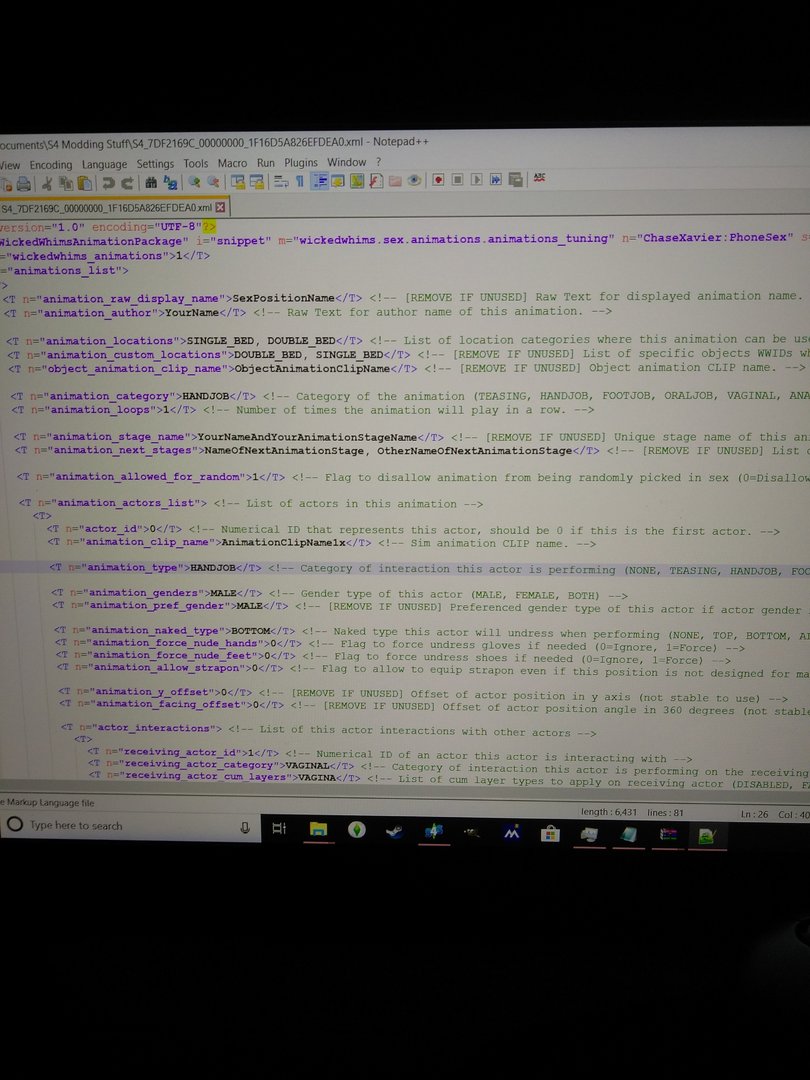Toggle synchronized vertical scrolling

point(238,182)
